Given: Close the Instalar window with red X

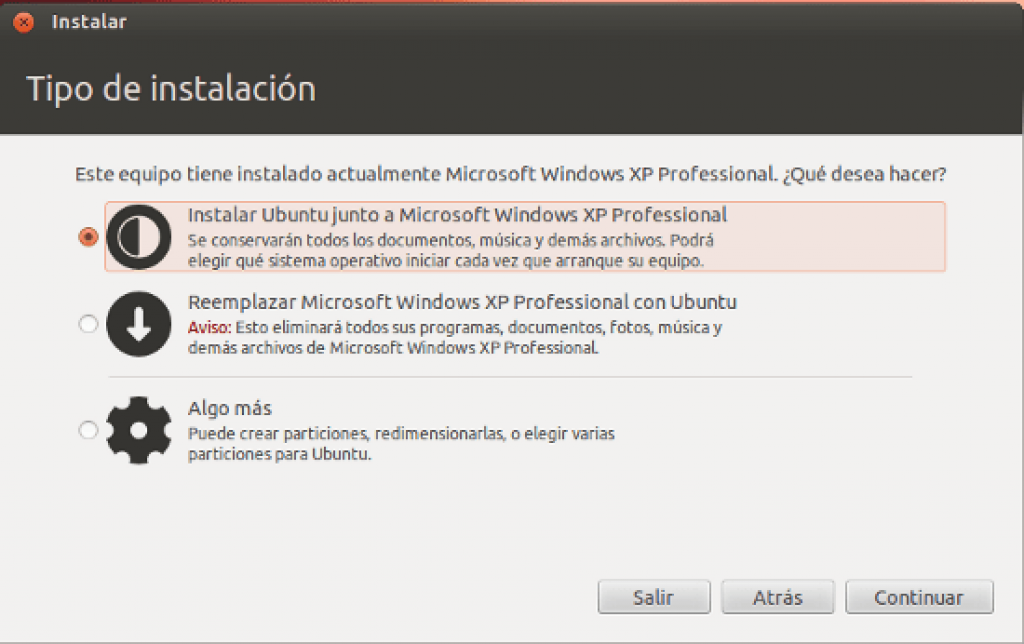Looking at the screenshot, I should point(24,23).
